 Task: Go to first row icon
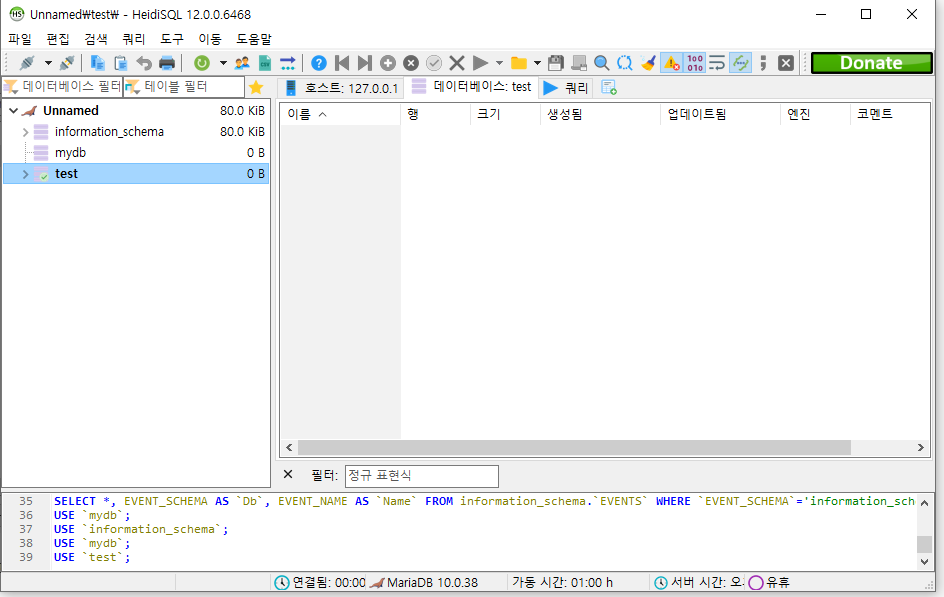point(342,63)
